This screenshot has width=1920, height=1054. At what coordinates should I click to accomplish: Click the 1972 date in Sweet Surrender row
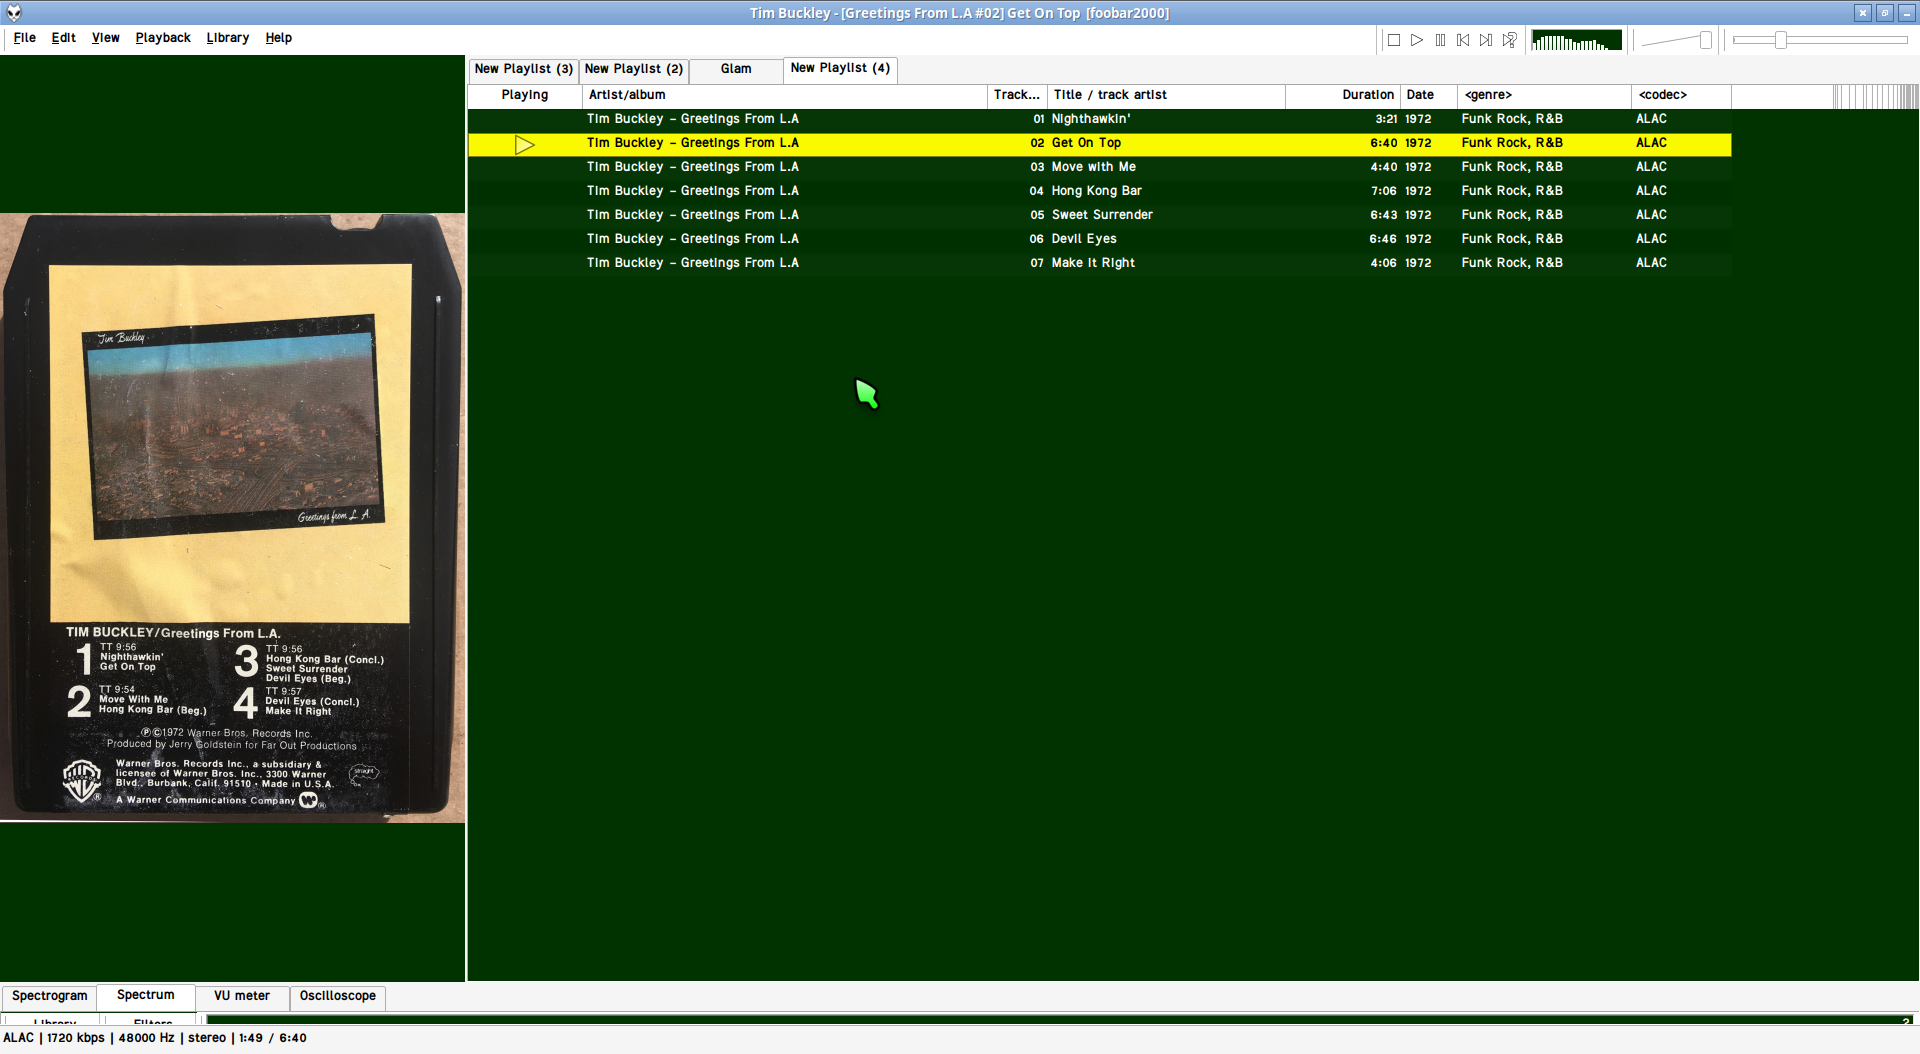coord(1418,215)
